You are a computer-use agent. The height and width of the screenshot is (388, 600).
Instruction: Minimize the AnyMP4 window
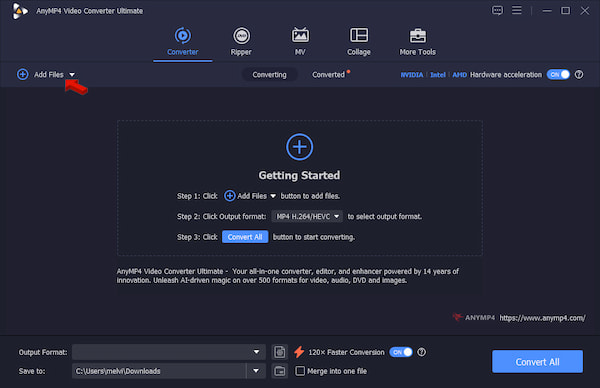pyautogui.click(x=547, y=11)
